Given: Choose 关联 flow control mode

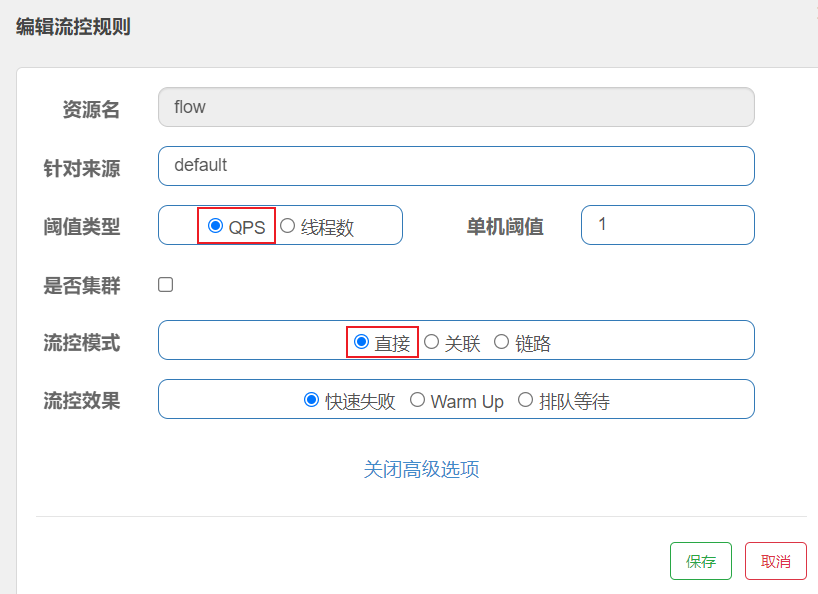Looking at the screenshot, I should click(x=432, y=342).
